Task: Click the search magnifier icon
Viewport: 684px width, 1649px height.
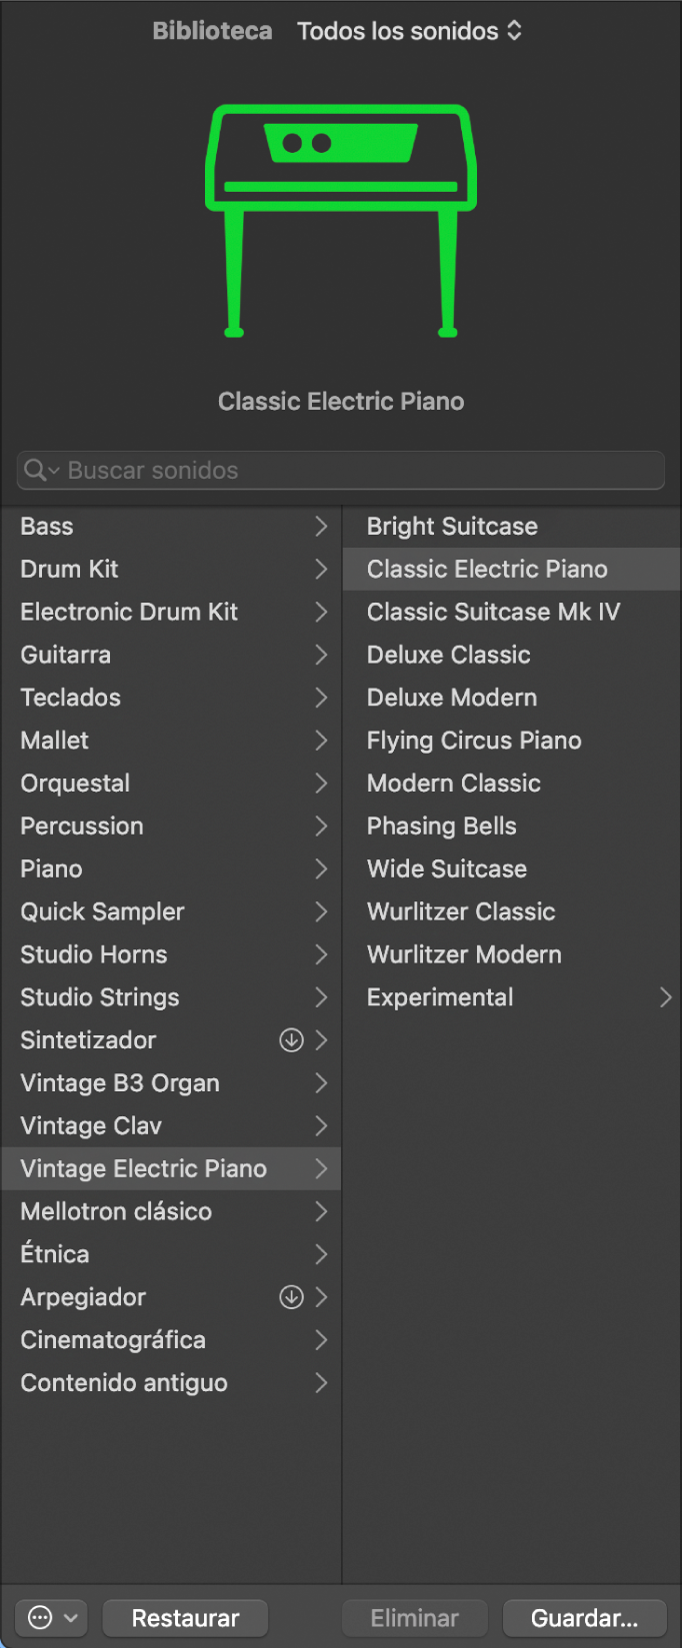Action: [x=37, y=470]
